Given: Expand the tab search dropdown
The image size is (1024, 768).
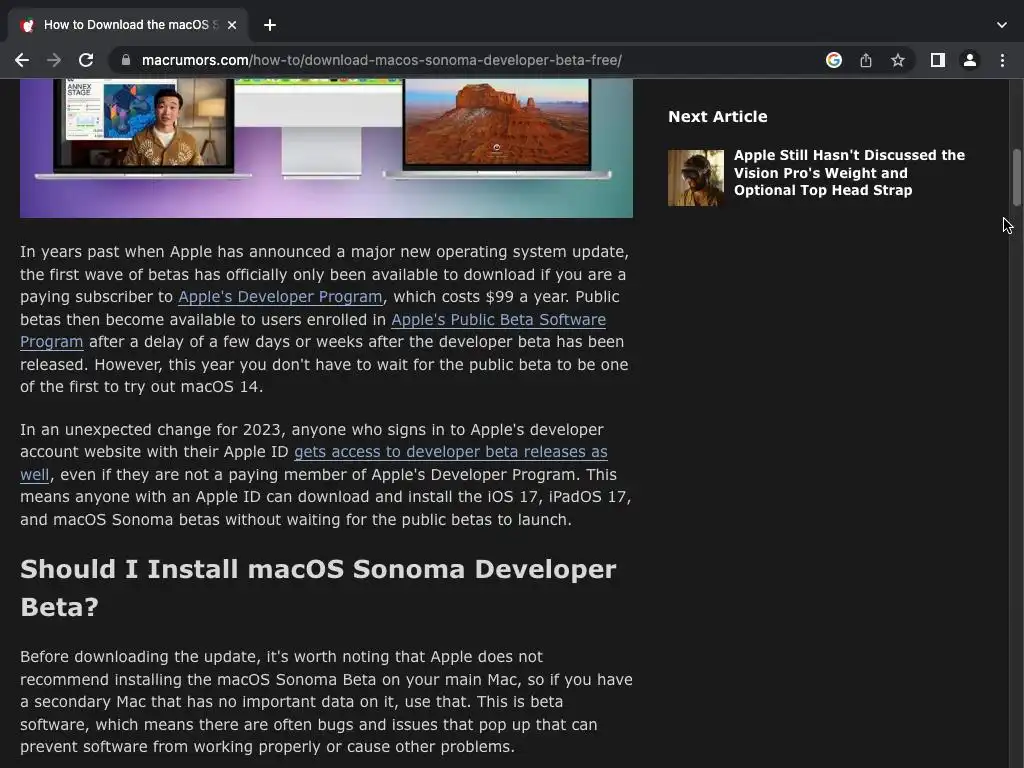Looking at the screenshot, I should (x=1001, y=25).
